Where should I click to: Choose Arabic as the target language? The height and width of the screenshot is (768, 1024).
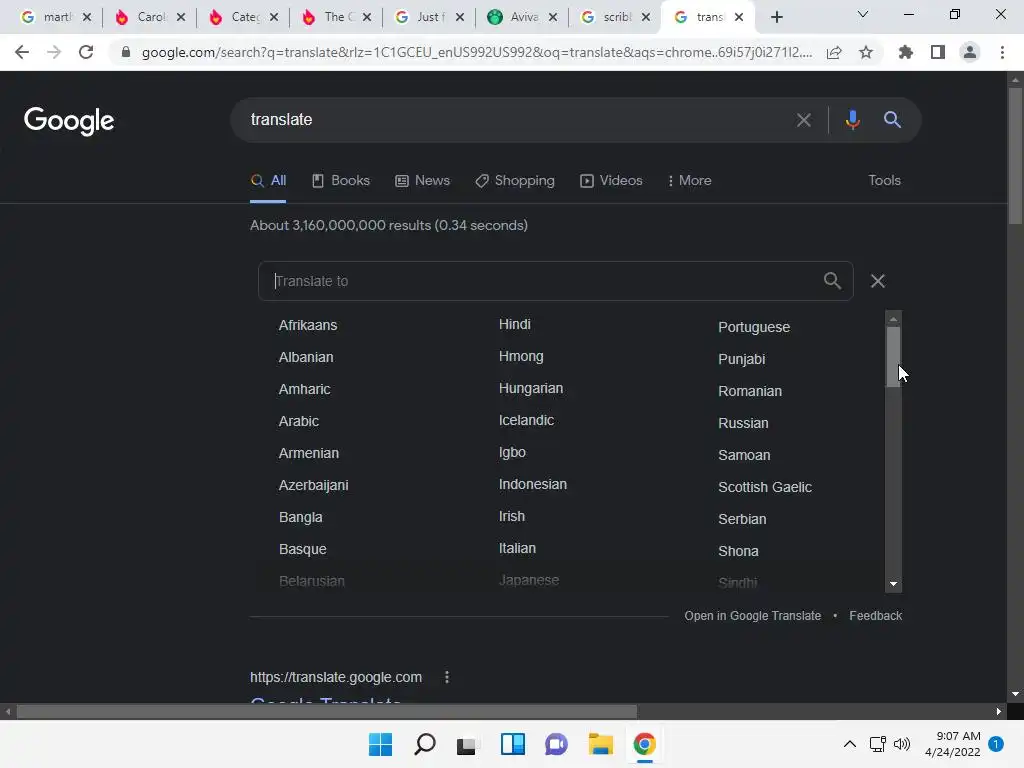(x=298, y=421)
